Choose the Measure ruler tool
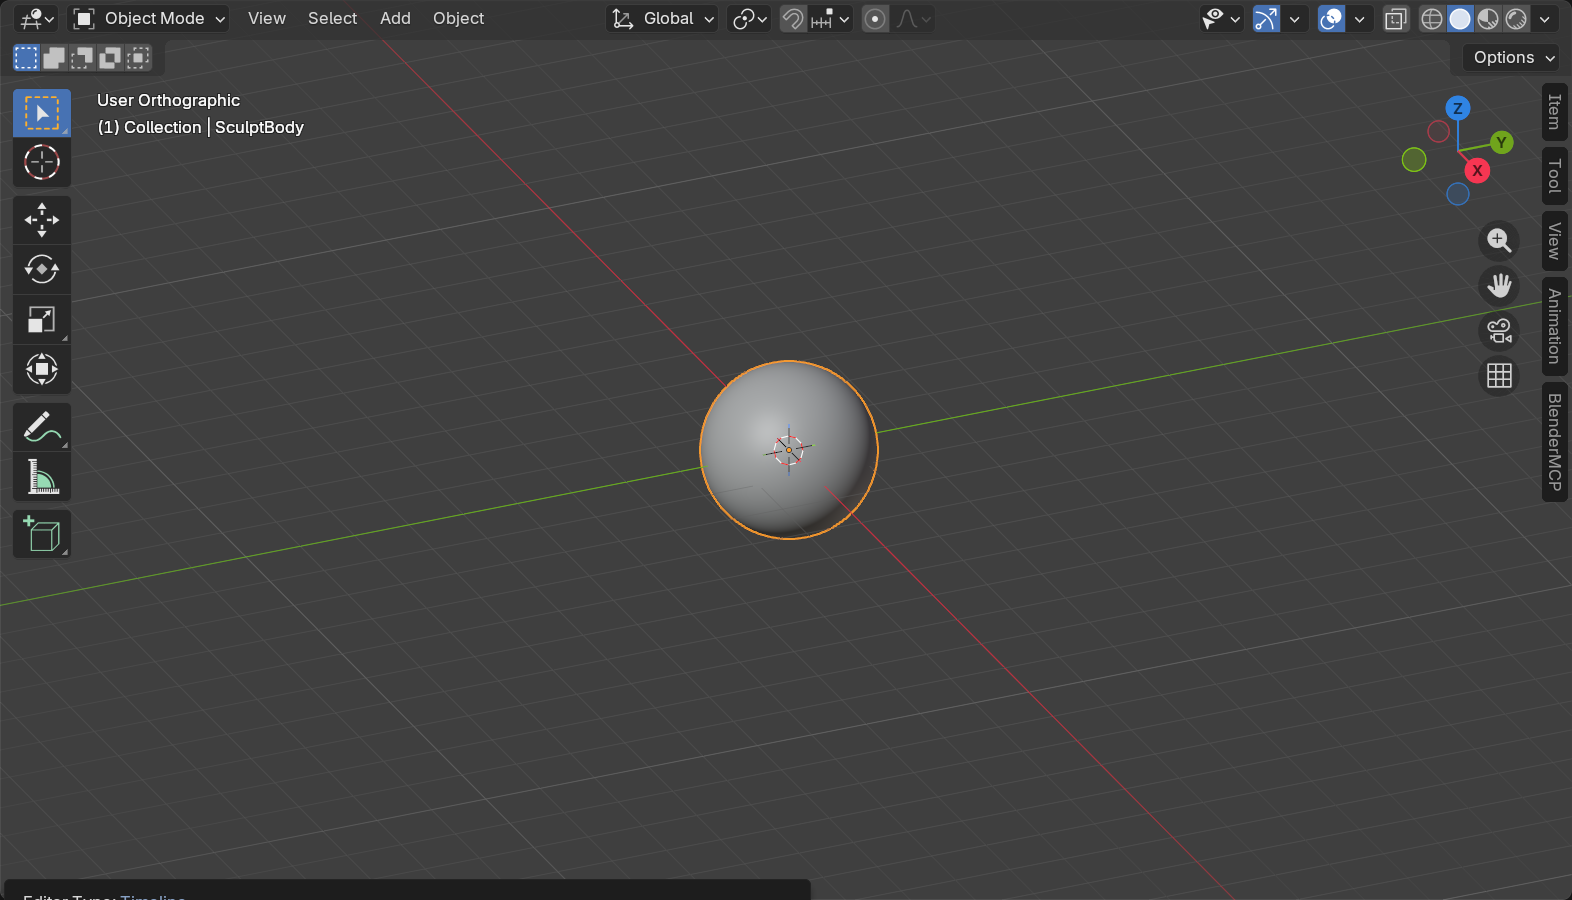This screenshot has width=1572, height=900. tap(42, 477)
